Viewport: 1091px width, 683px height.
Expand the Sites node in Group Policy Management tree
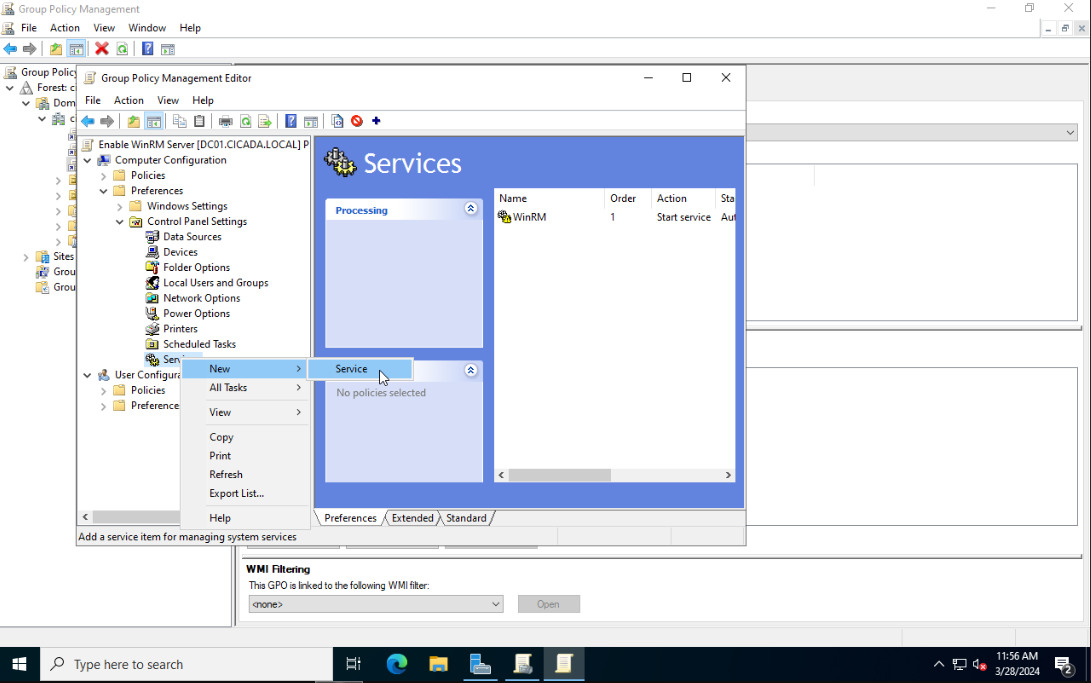coord(26,257)
